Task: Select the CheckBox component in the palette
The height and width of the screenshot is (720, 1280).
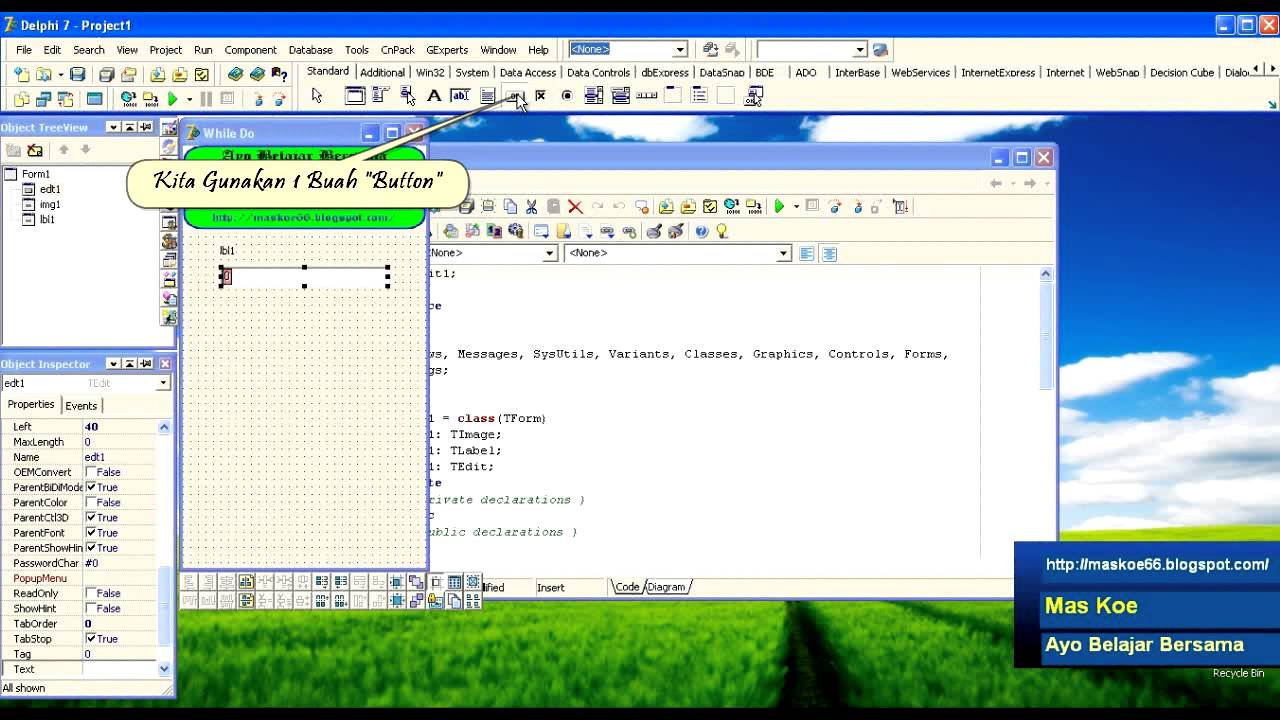Action: point(540,96)
